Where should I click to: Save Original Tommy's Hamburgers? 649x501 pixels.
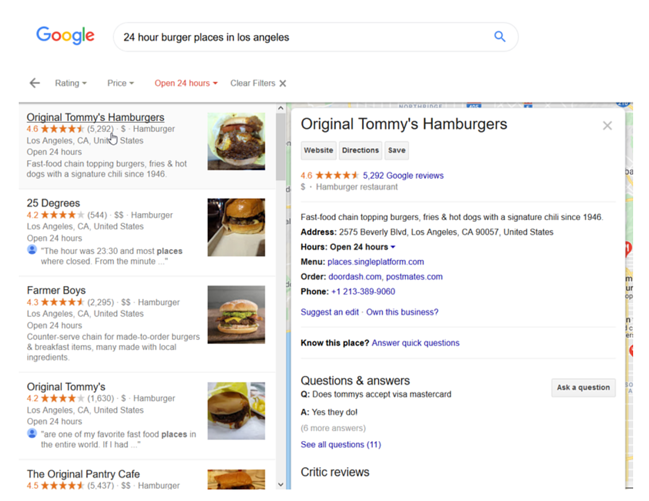397,150
